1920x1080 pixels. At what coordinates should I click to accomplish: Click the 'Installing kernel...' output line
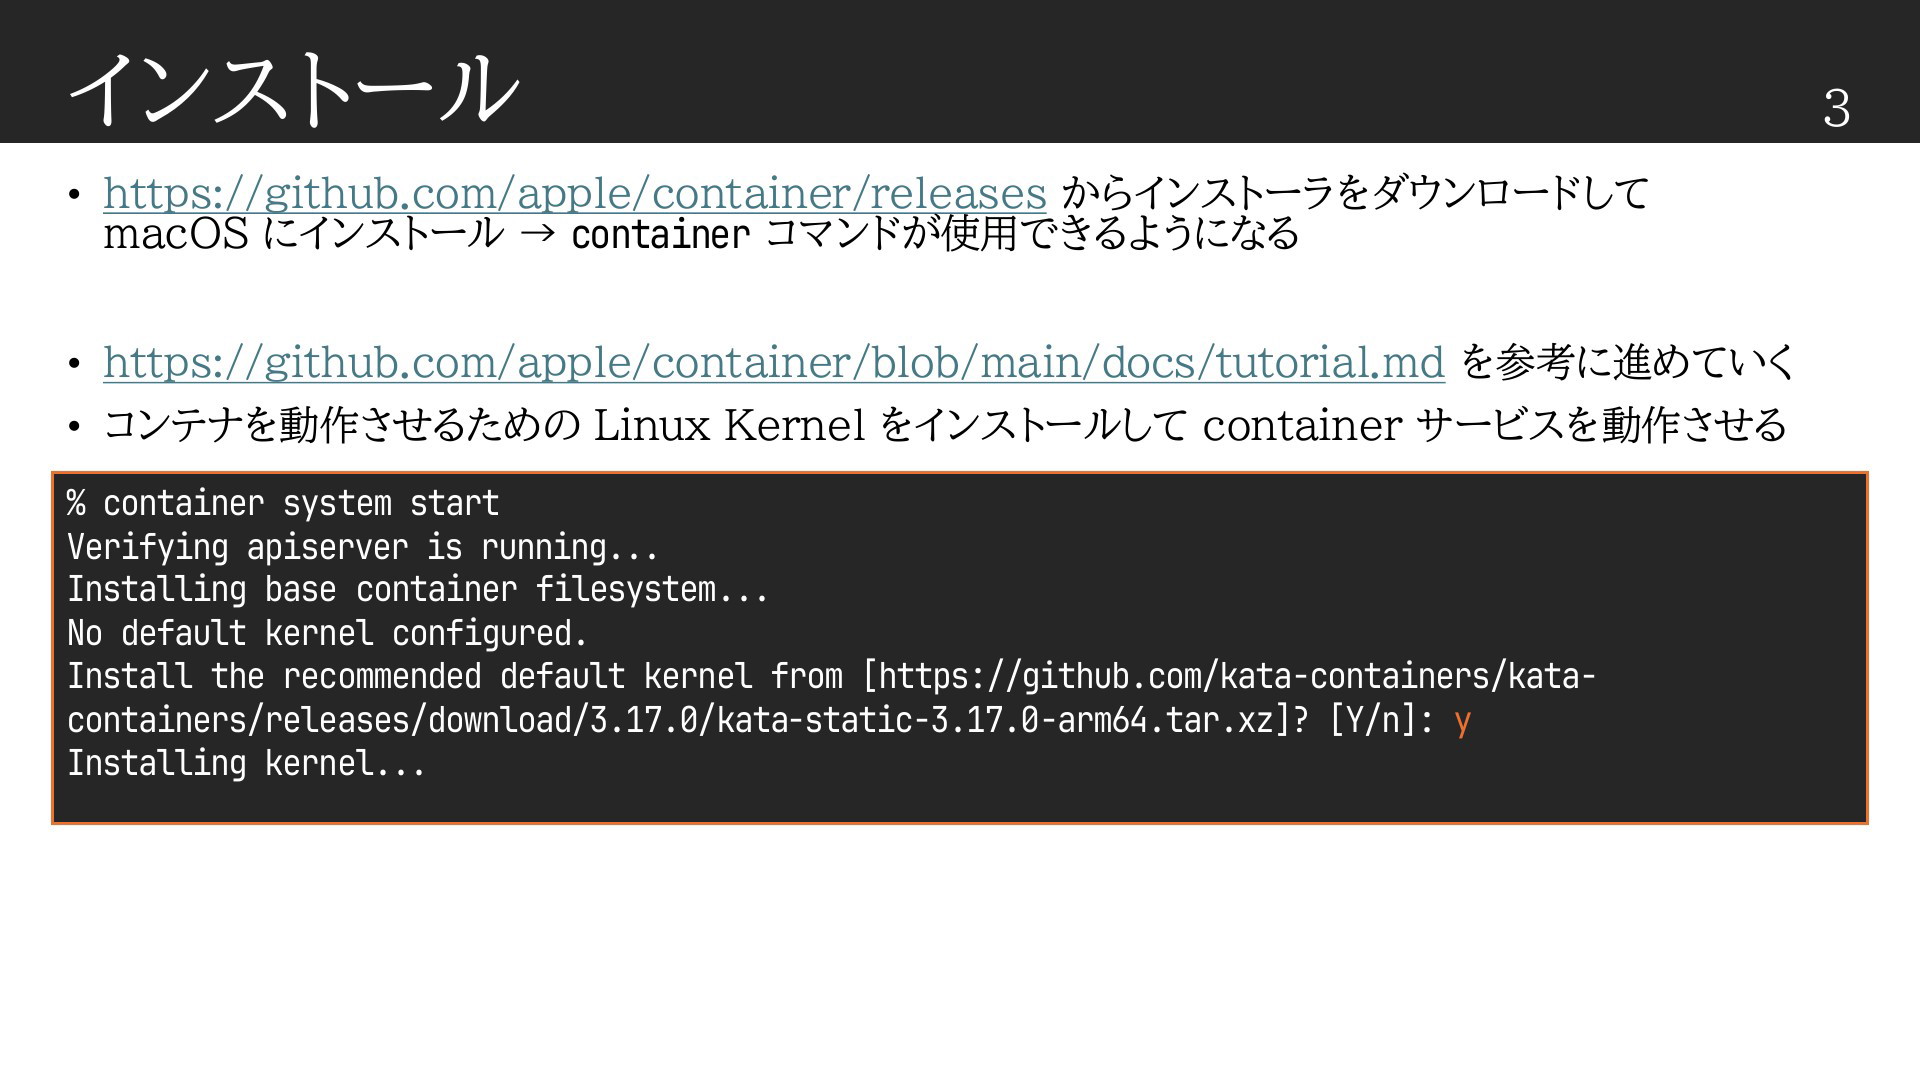coord(246,764)
